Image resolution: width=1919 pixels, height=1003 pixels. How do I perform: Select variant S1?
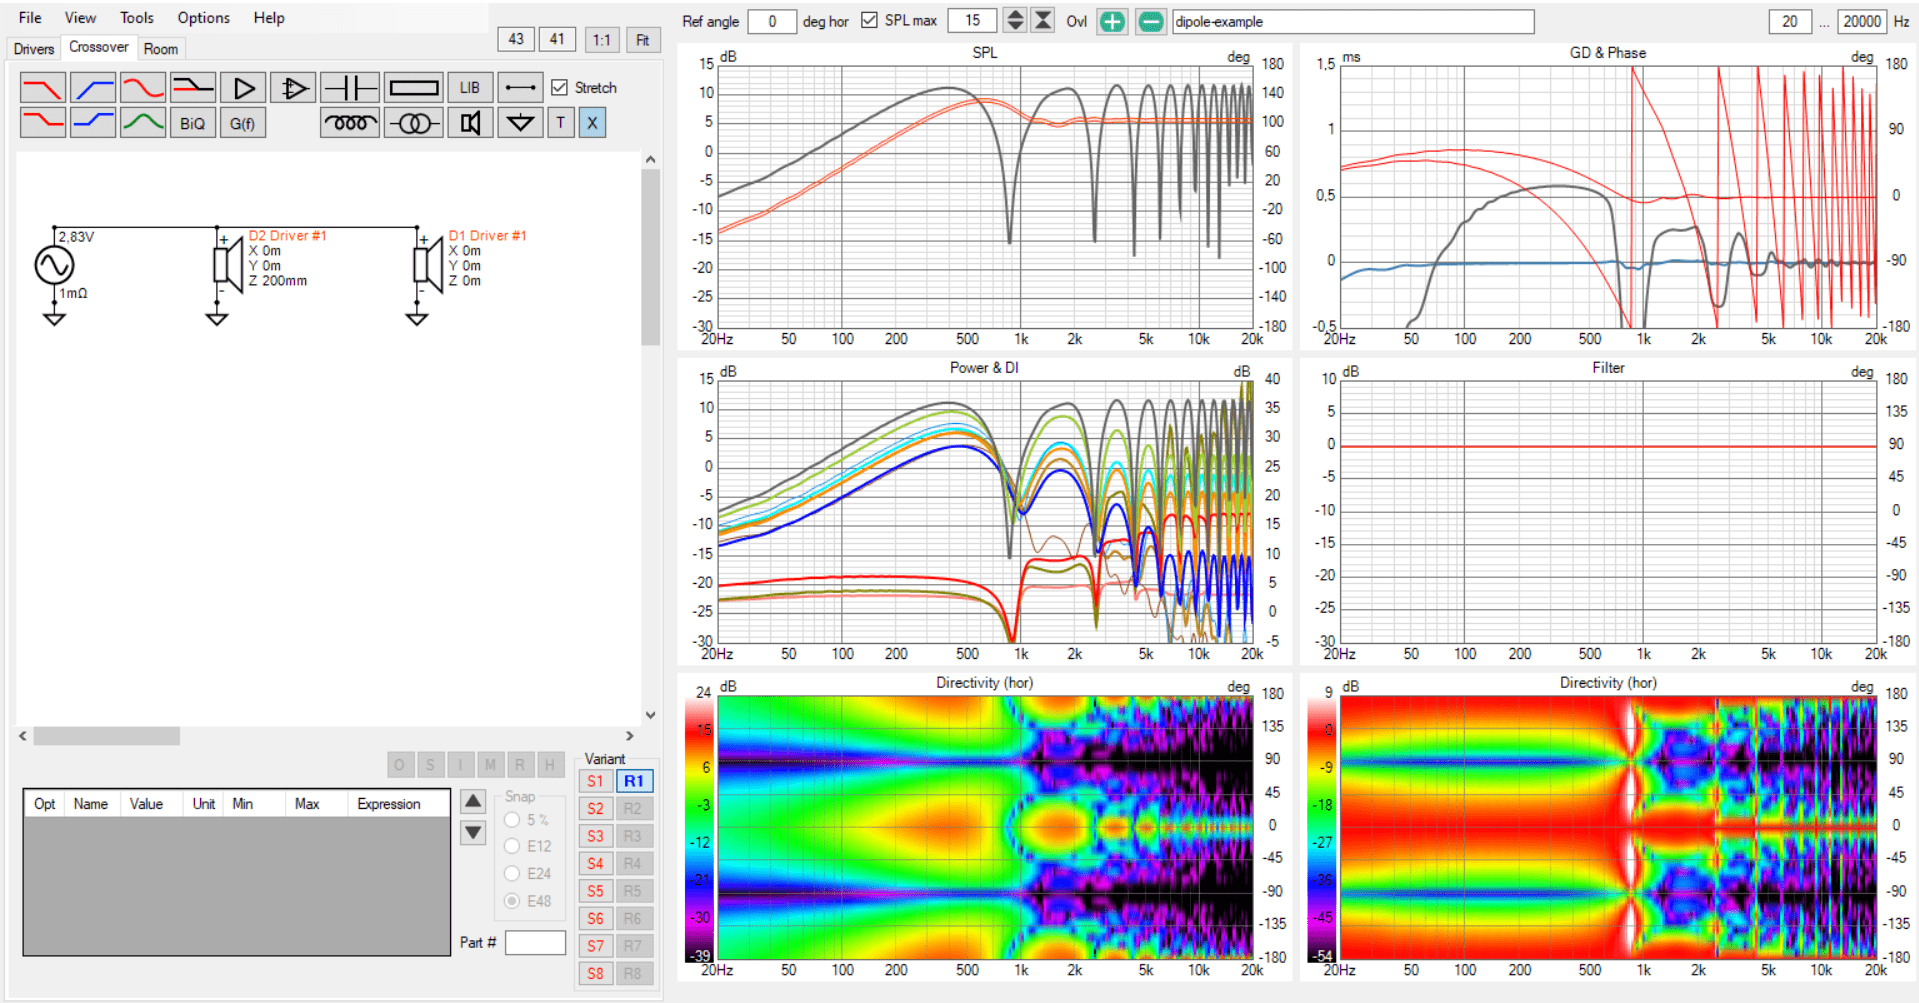[x=595, y=781]
